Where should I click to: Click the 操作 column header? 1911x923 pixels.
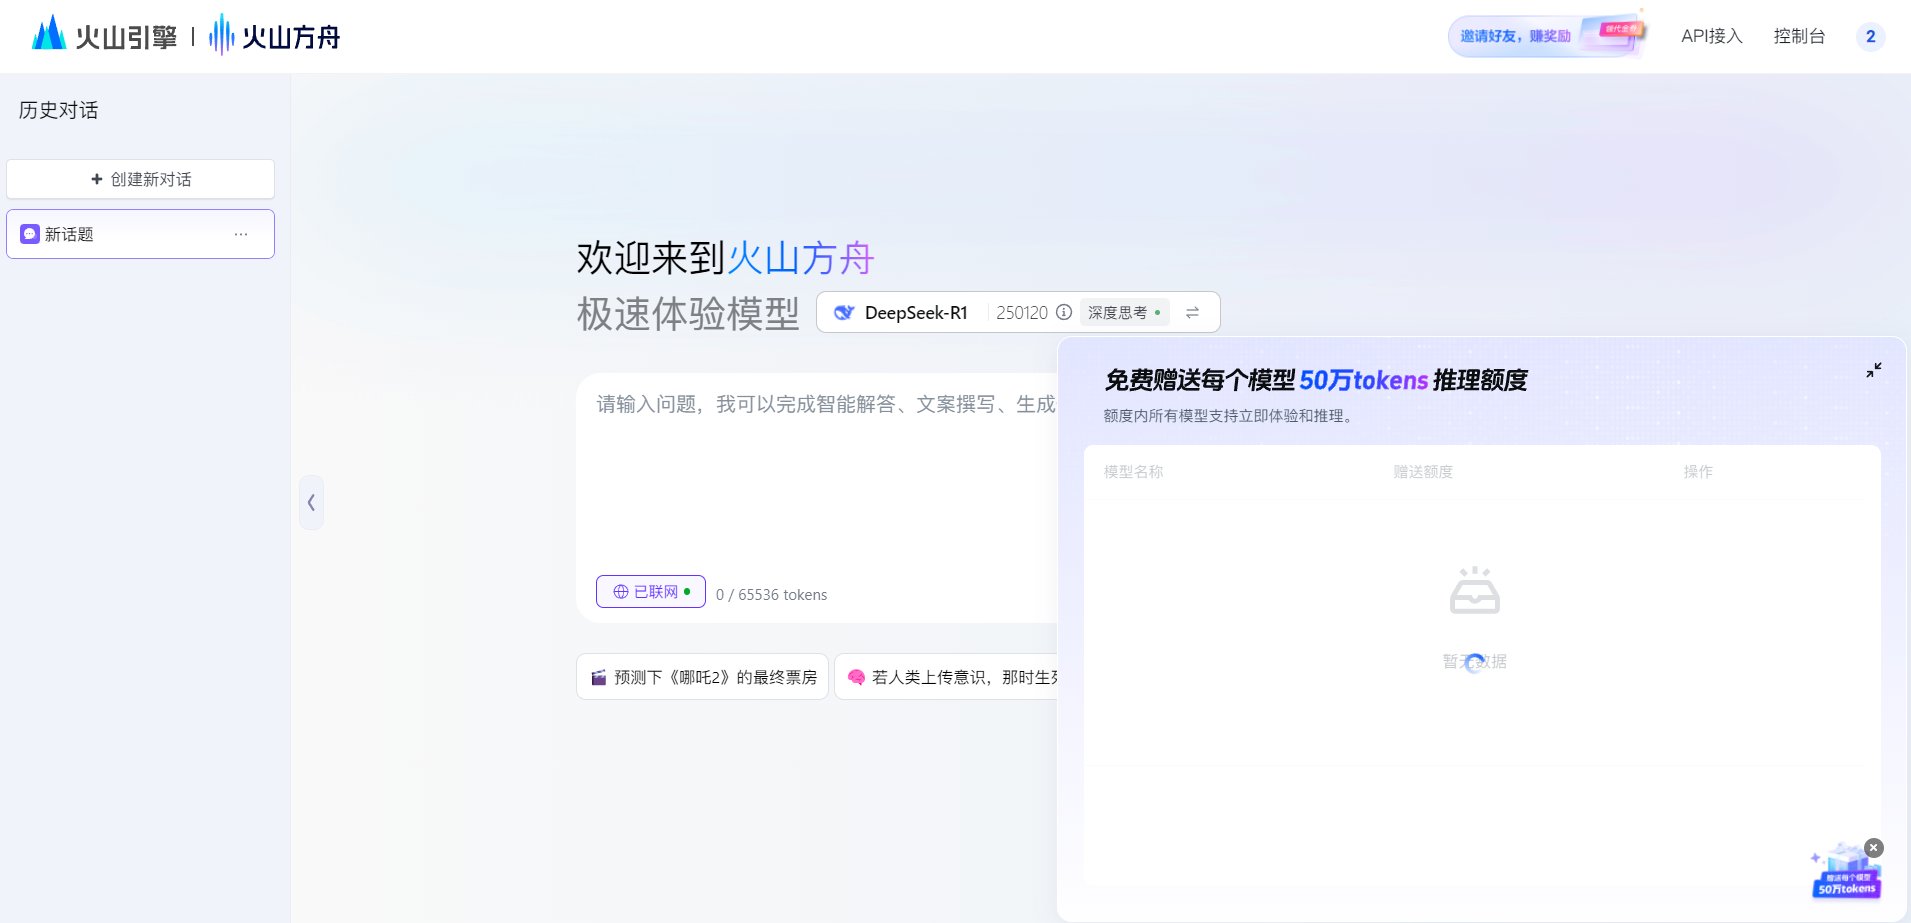1698,471
